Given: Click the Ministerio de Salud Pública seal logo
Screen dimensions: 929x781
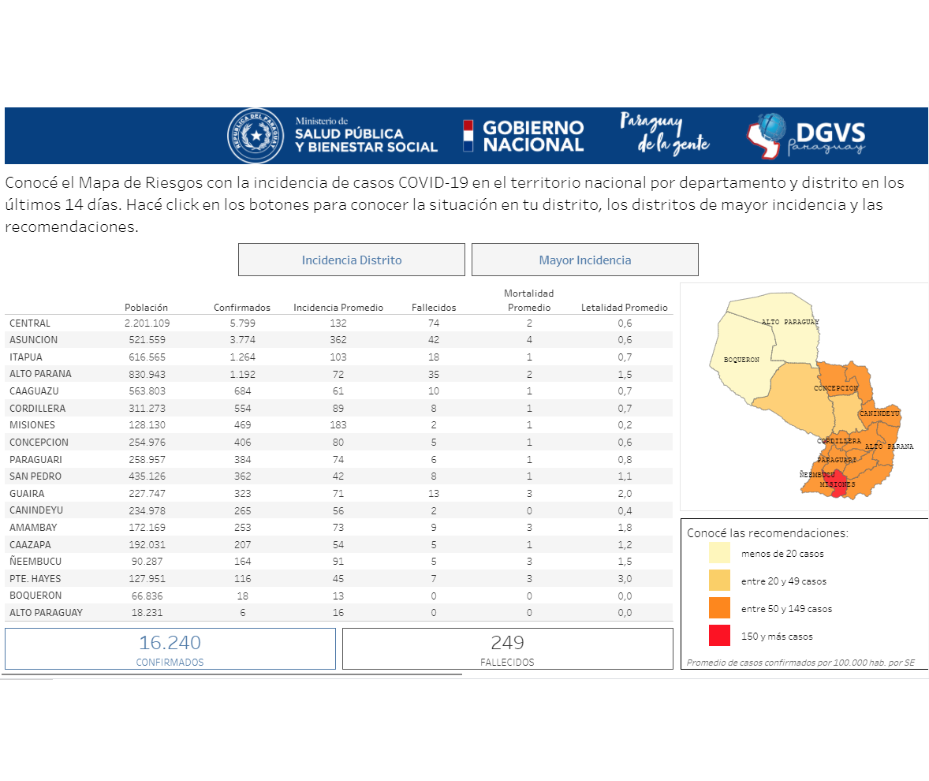Looking at the screenshot, I should pyautogui.click(x=255, y=135).
